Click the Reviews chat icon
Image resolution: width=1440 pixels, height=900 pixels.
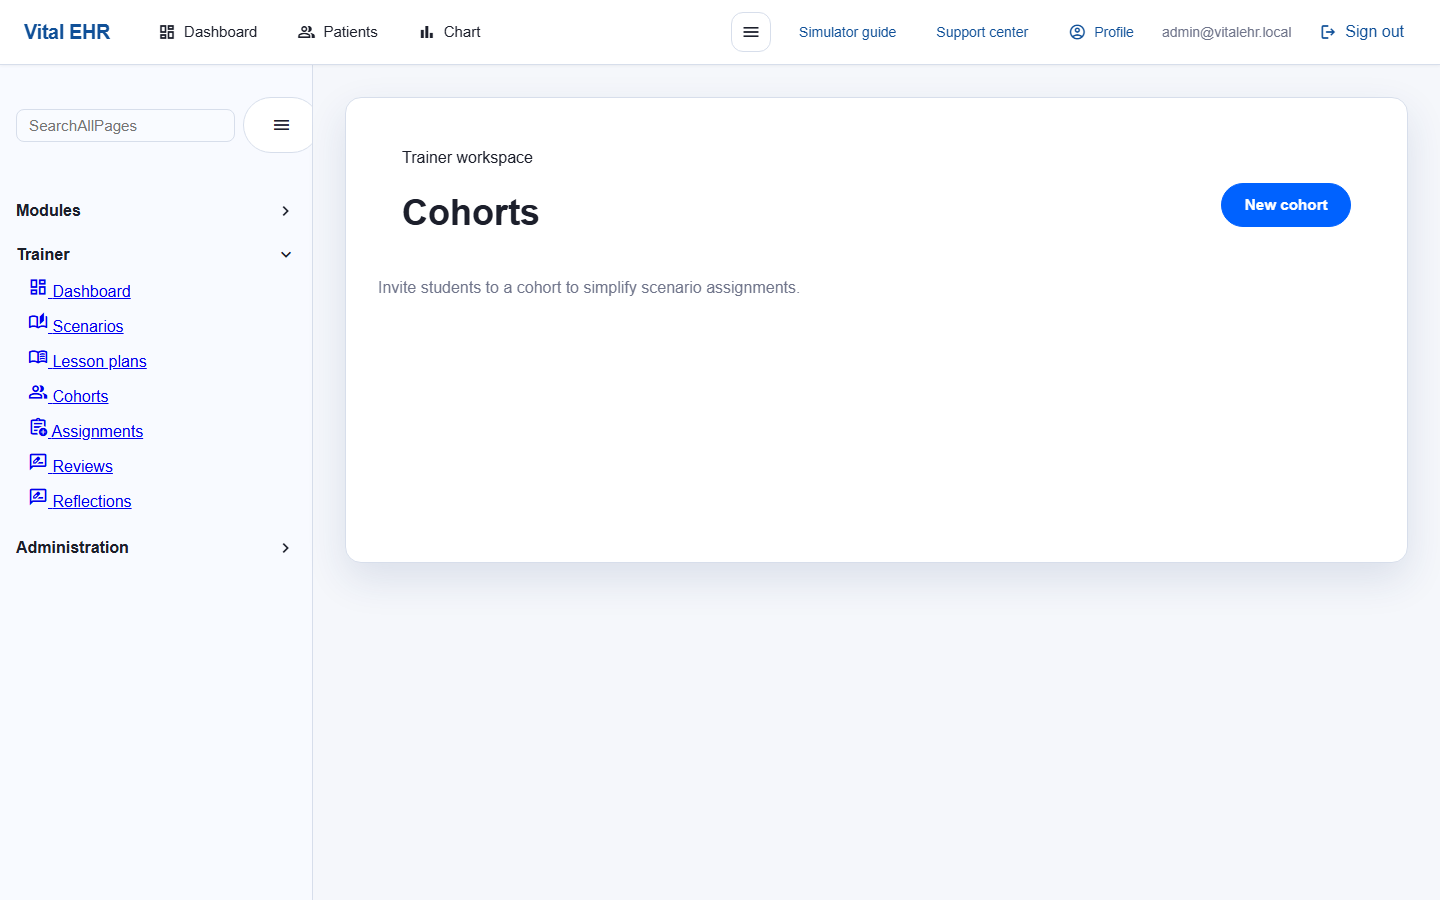[38, 462]
